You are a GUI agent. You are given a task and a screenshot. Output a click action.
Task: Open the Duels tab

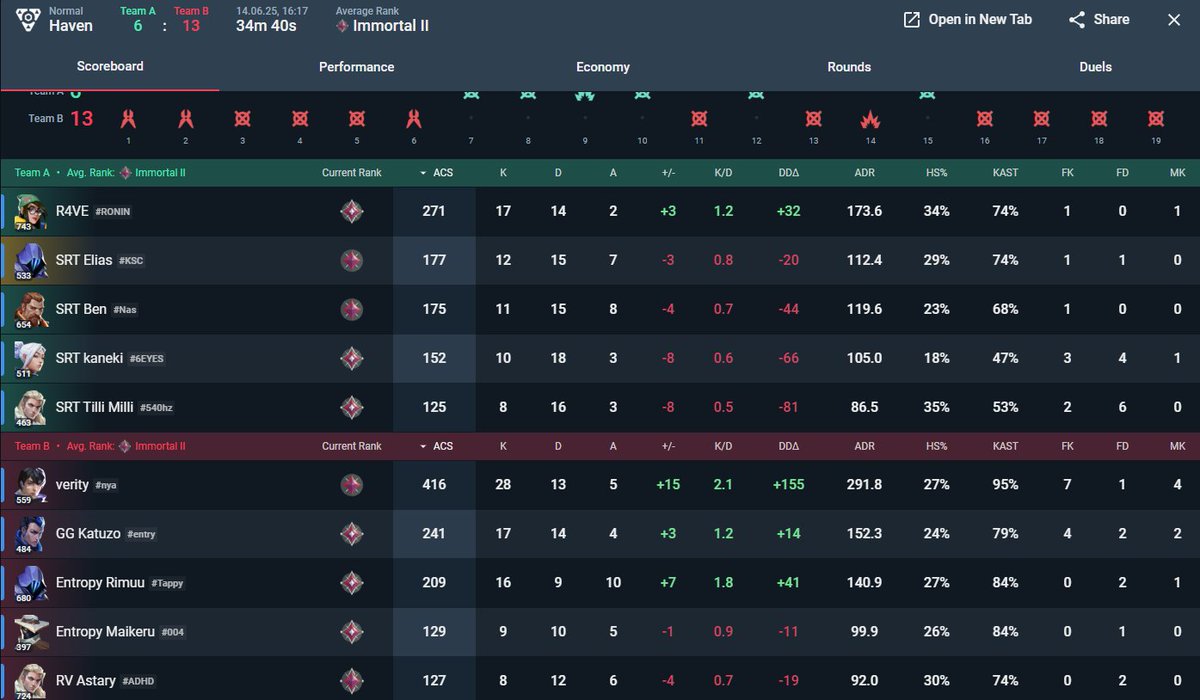click(1095, 67)
